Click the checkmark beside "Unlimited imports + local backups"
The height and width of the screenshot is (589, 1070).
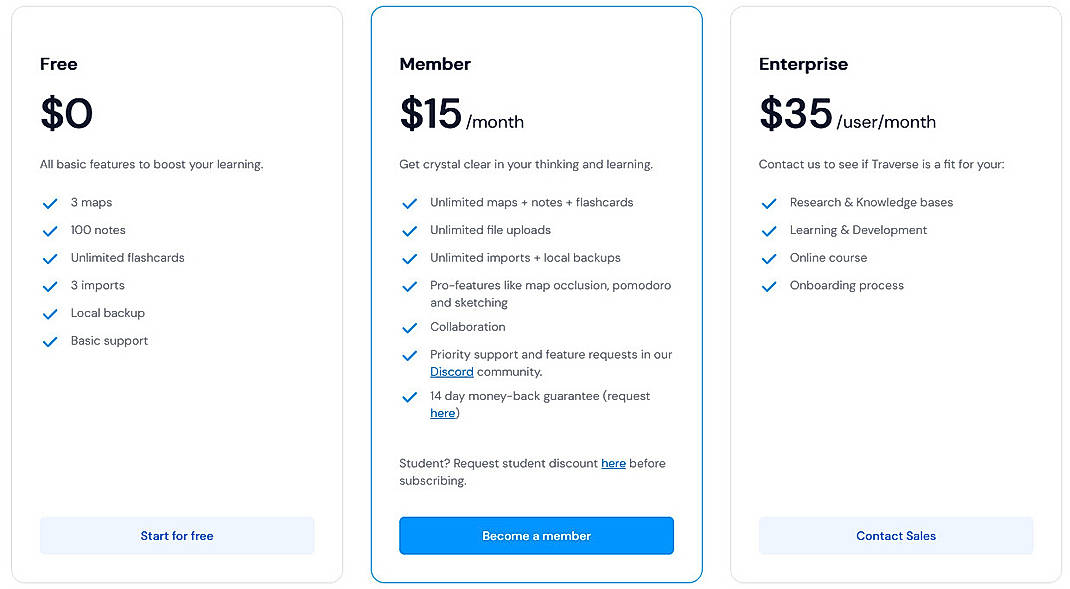409,258
